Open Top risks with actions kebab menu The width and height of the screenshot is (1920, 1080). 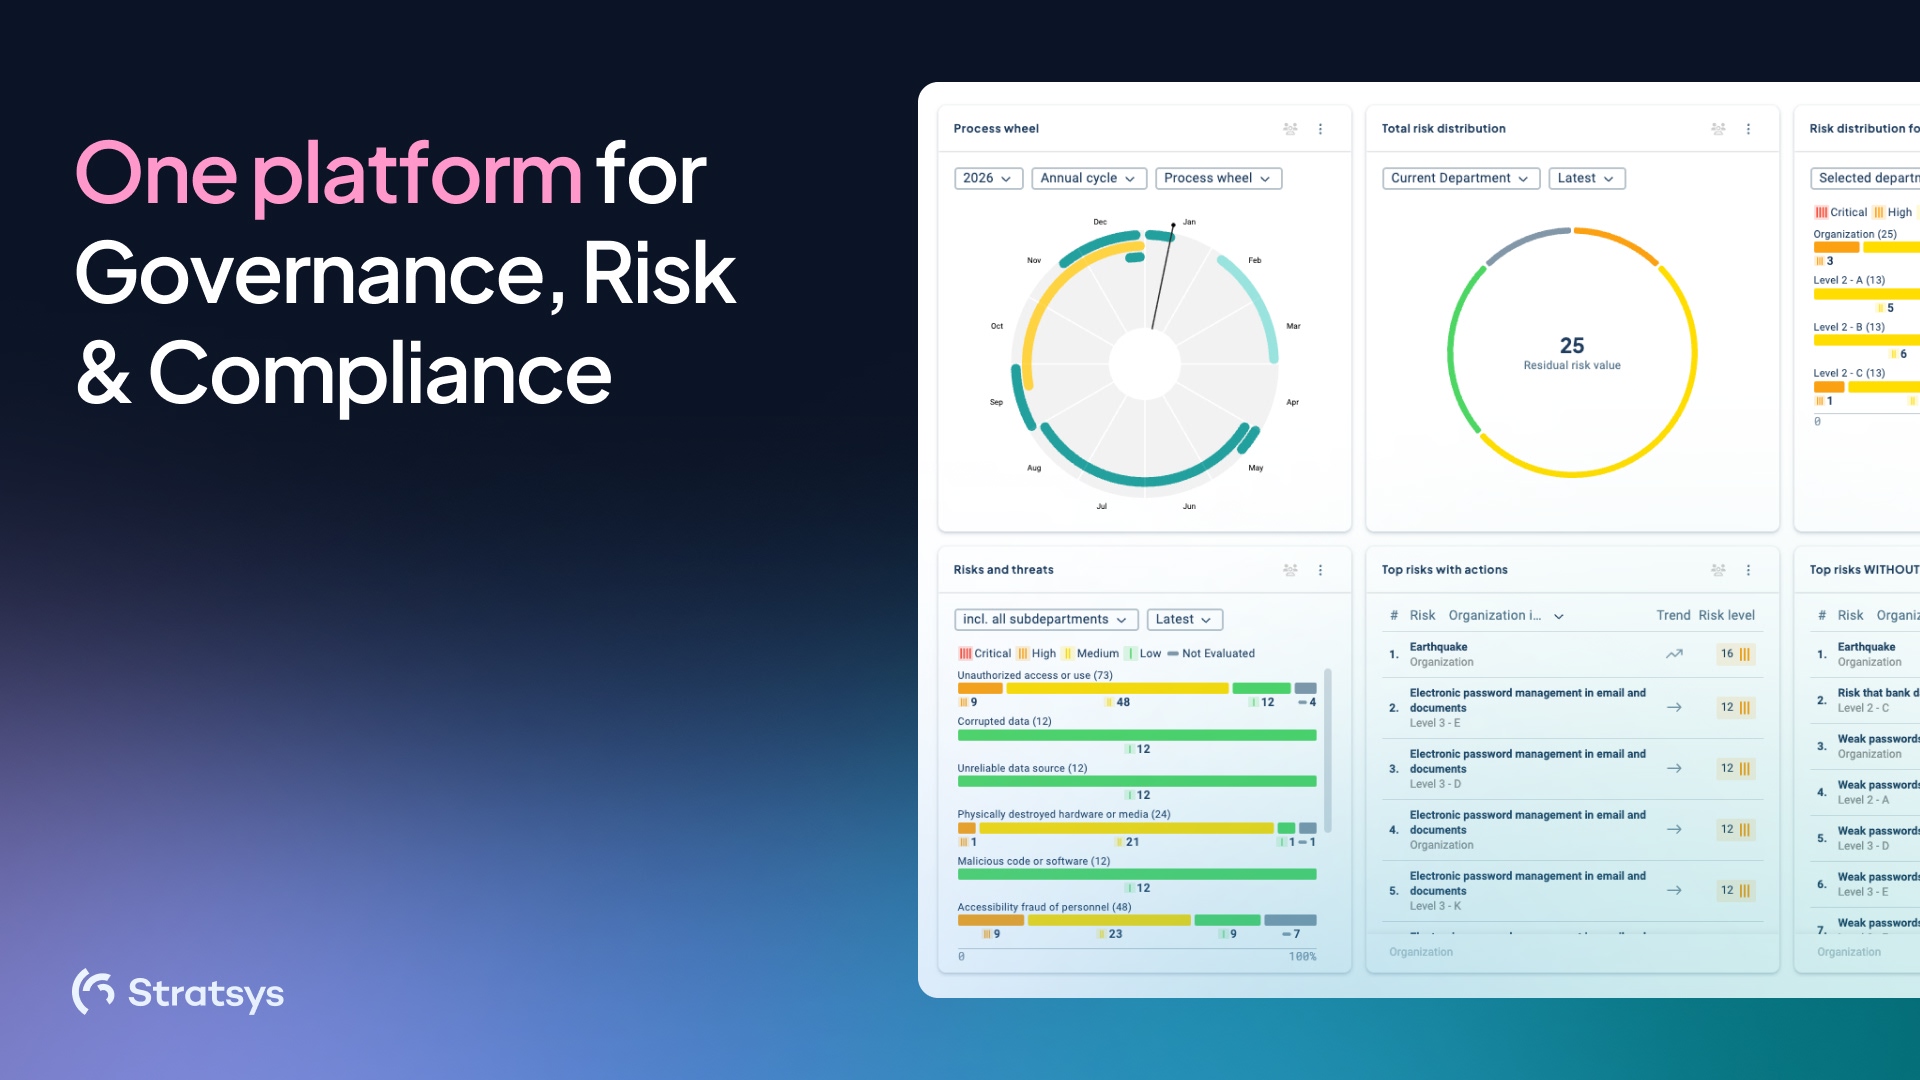point(1748,570)
